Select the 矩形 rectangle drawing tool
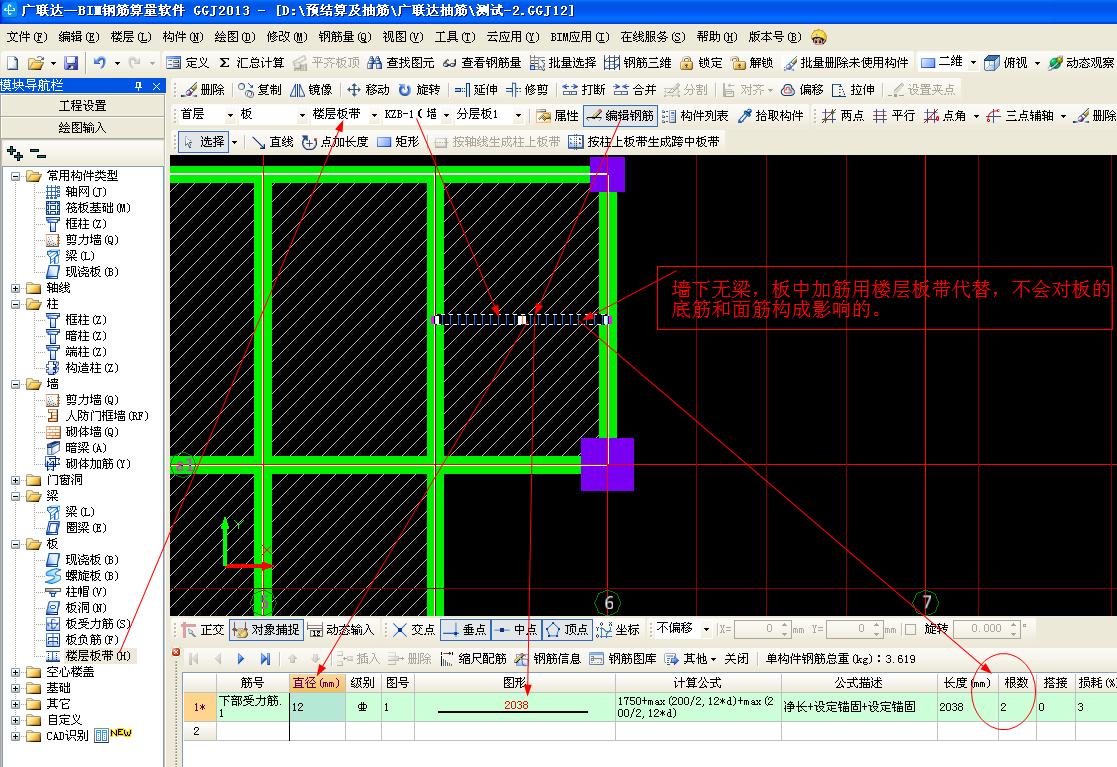1117x767 pixels. click(398, 142)
